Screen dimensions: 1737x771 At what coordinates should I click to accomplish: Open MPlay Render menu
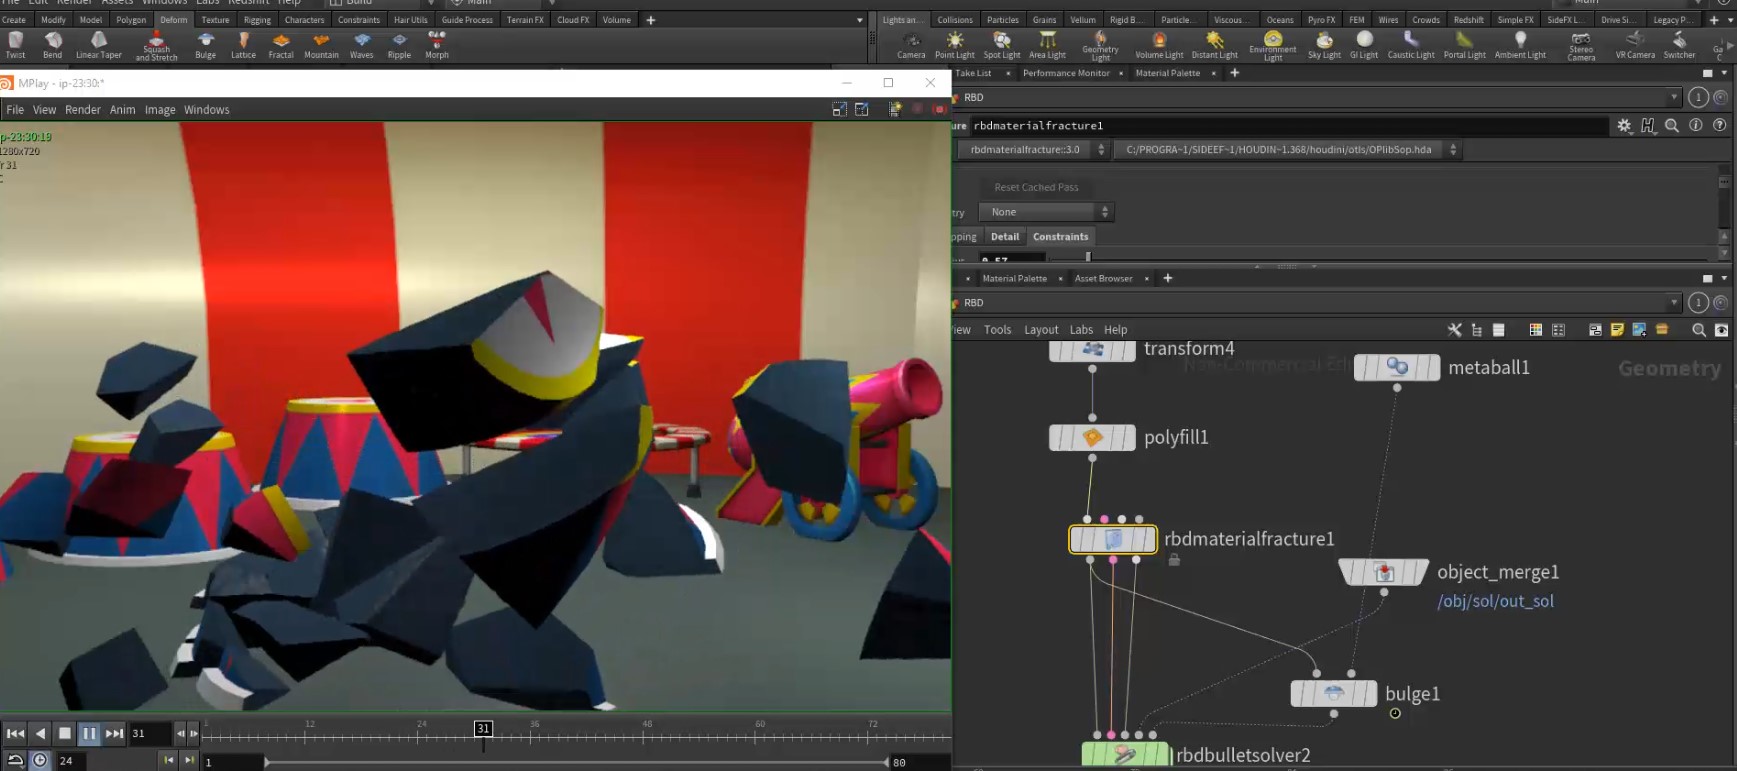point(82,110)
